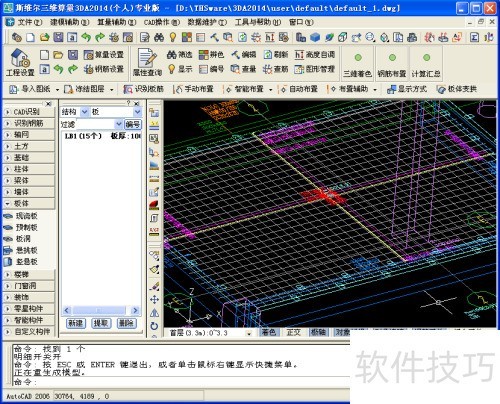Toggle 对象 snap in status bar

(342, 332)
